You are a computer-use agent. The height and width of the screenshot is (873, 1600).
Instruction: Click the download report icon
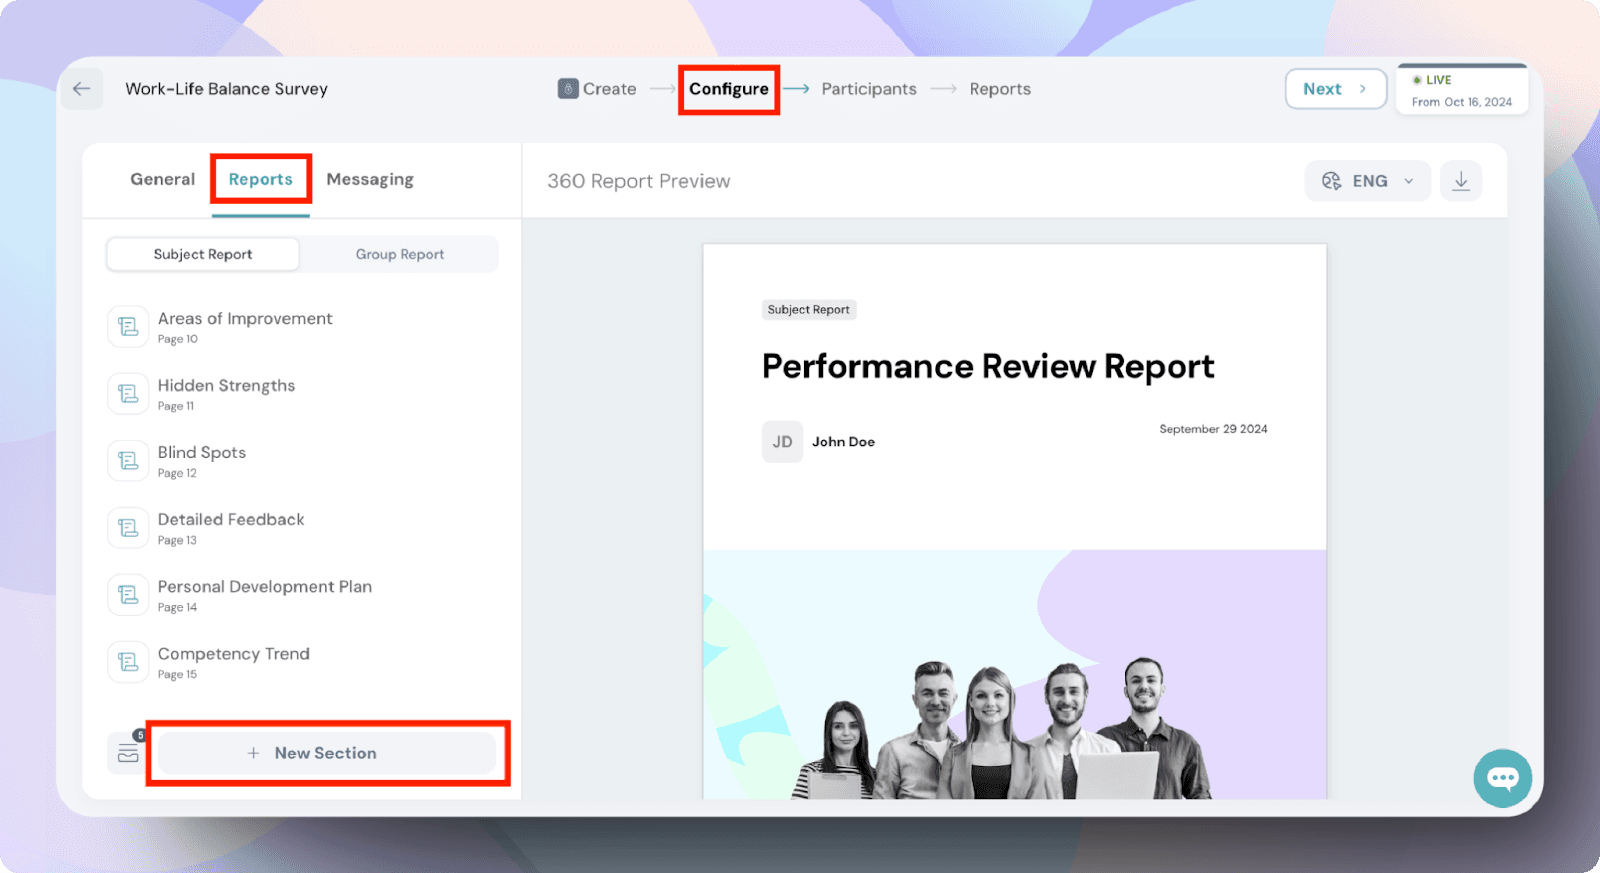point(1460,181)
